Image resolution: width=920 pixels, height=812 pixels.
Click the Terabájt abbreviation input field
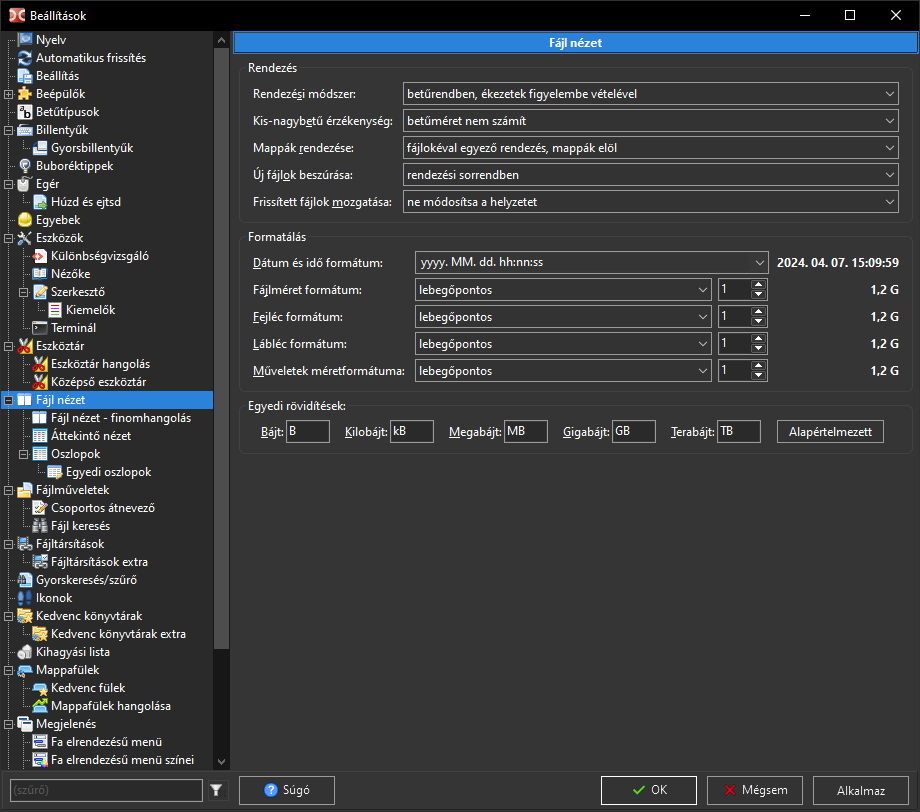(739, 431)
